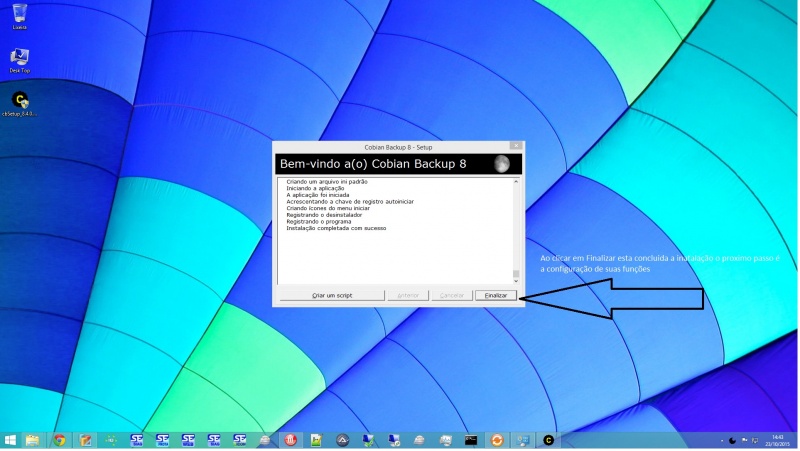Click the moon logo in setup header
Viewport: 800px width, 451px height.
coord(501,163)
